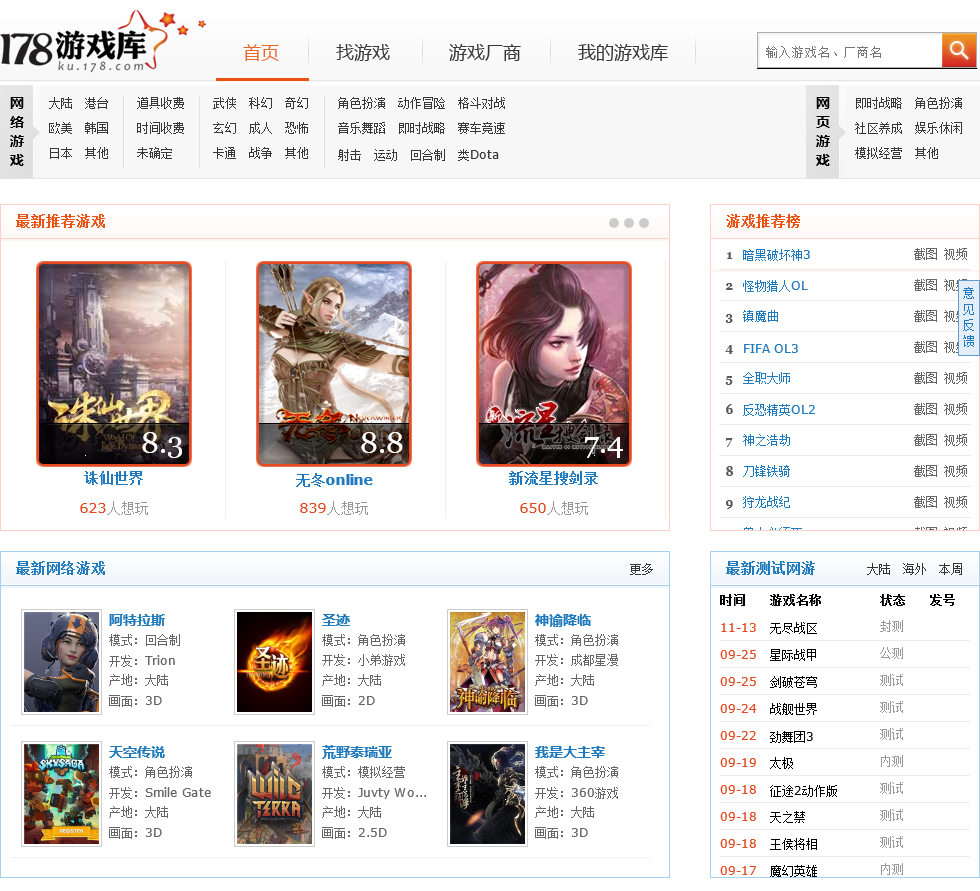The image size is (980, 891).
Task: Filter by 时间收费 payment type
Action: tap(161, 128)
